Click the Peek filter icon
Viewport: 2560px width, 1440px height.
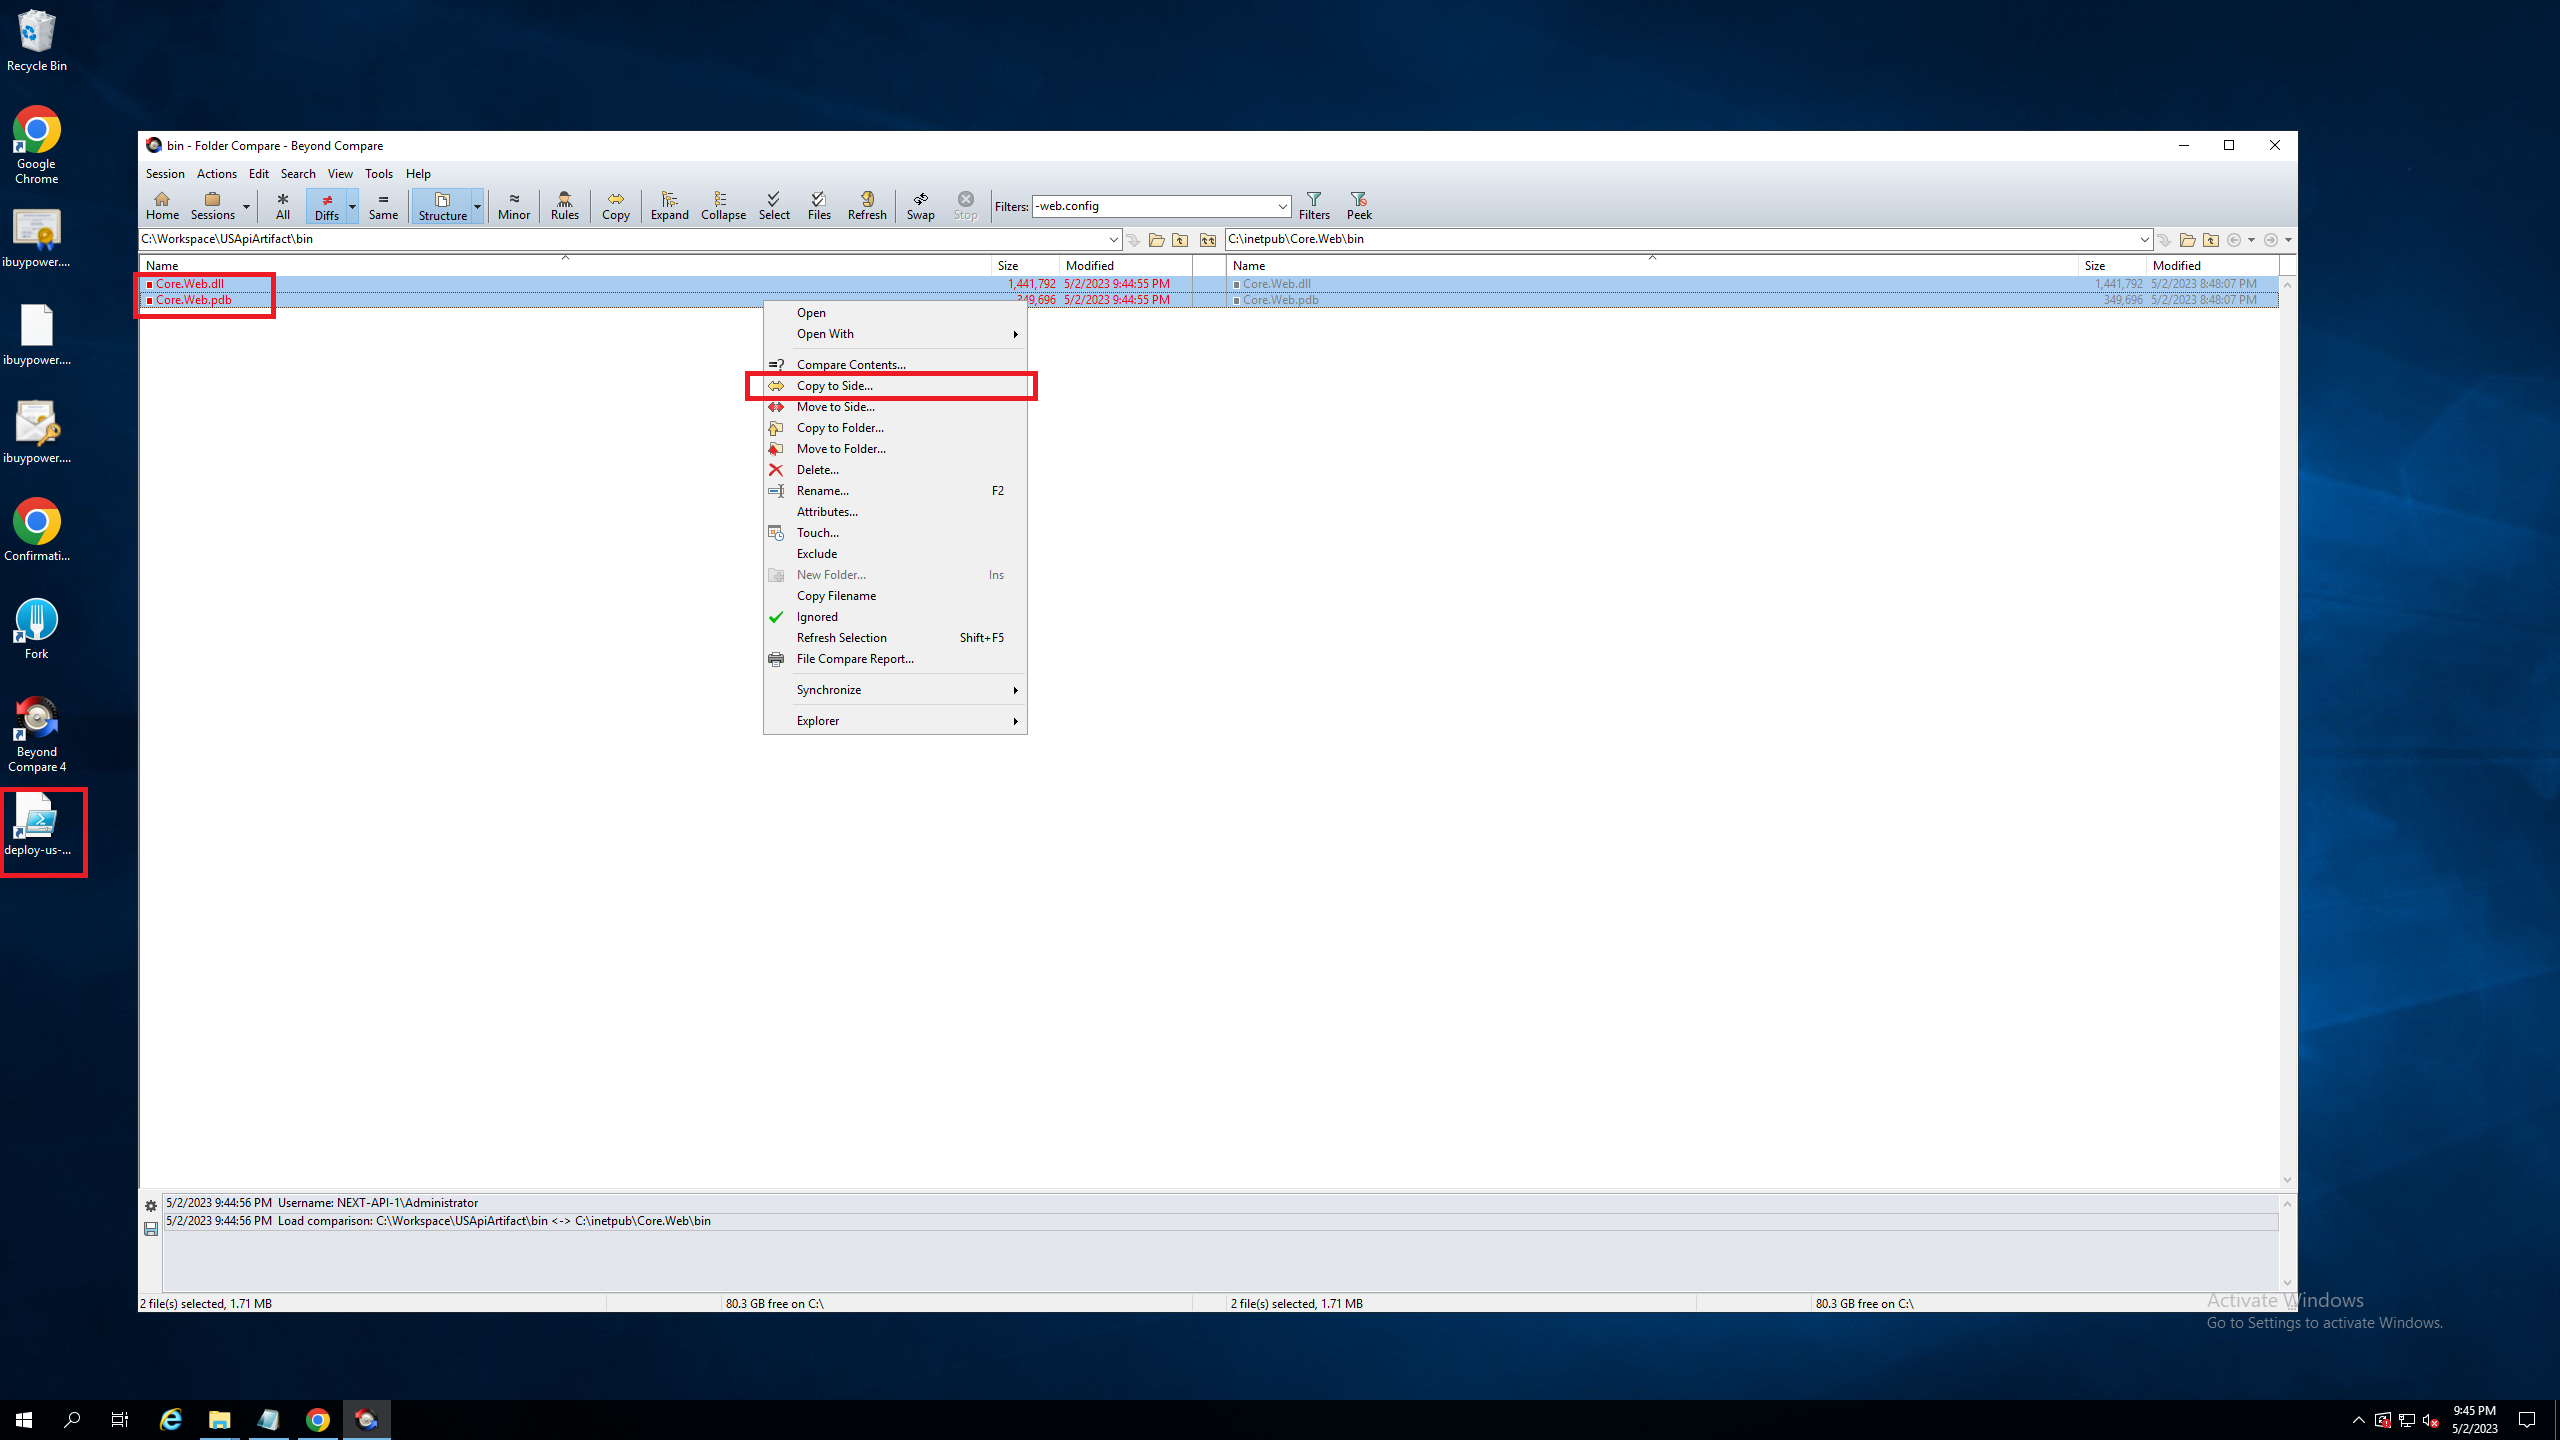pyautogui.click(x=1358, y=205)
